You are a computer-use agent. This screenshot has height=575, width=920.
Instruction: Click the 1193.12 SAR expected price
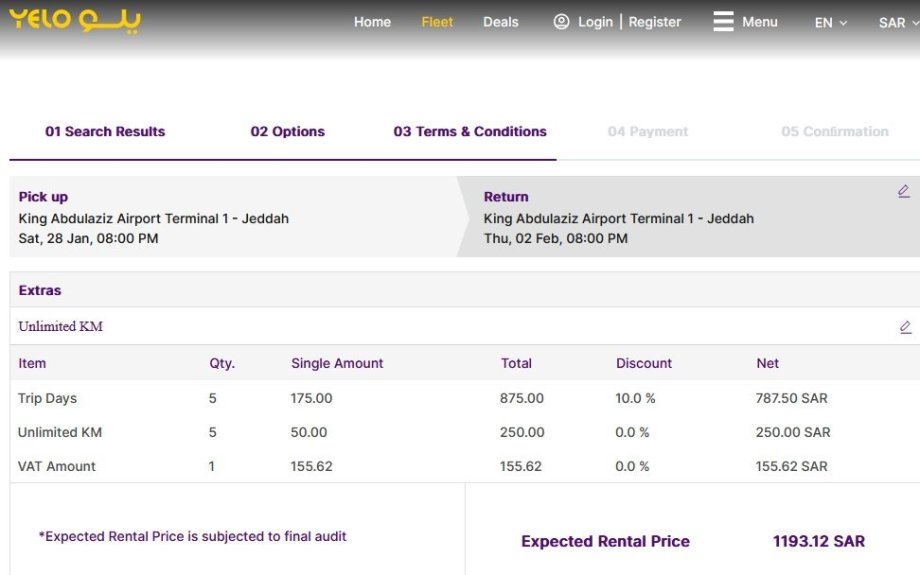[818, 541]
